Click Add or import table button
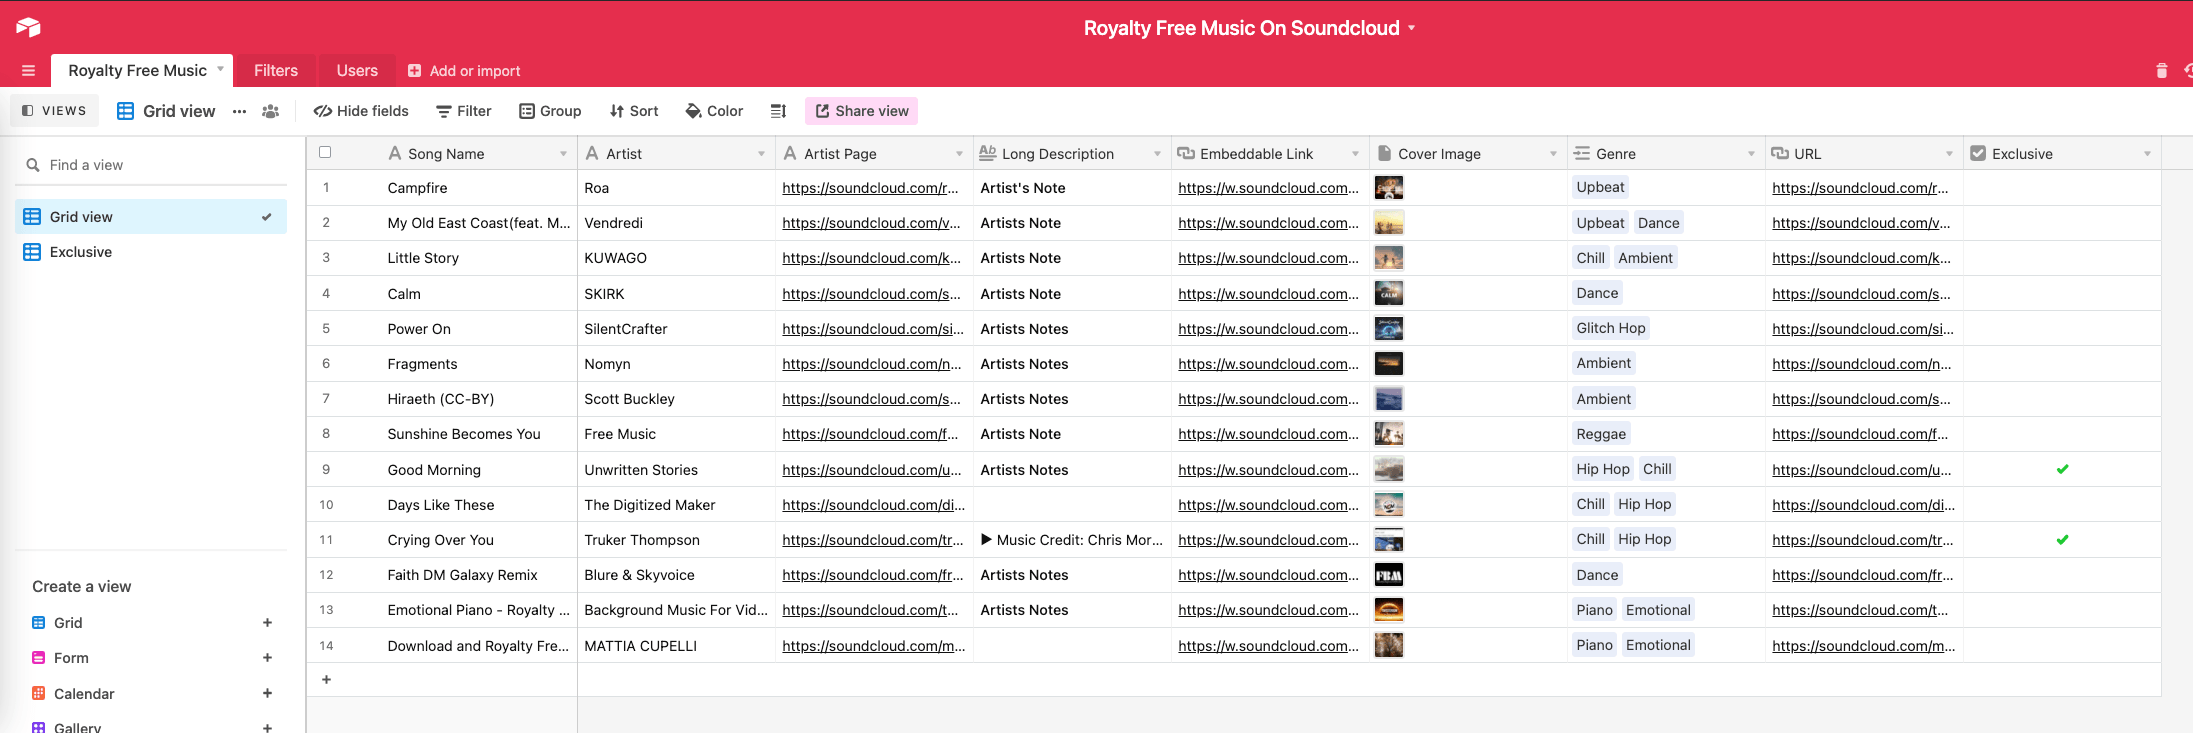2193x733 pixels. pyautogui.click(x=464, y=71)
